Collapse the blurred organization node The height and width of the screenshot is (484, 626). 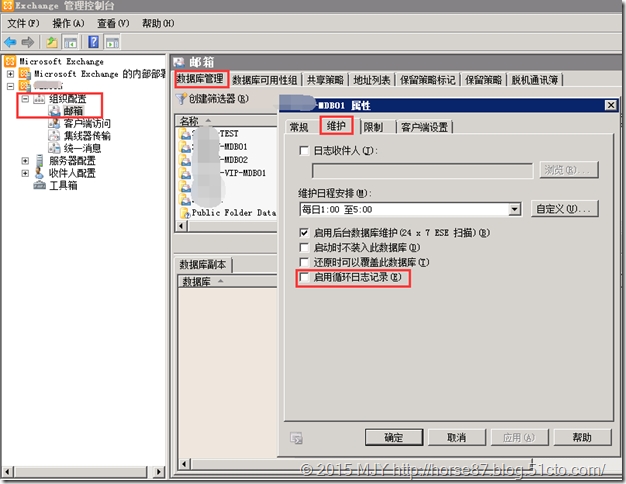tap(10, 86)
